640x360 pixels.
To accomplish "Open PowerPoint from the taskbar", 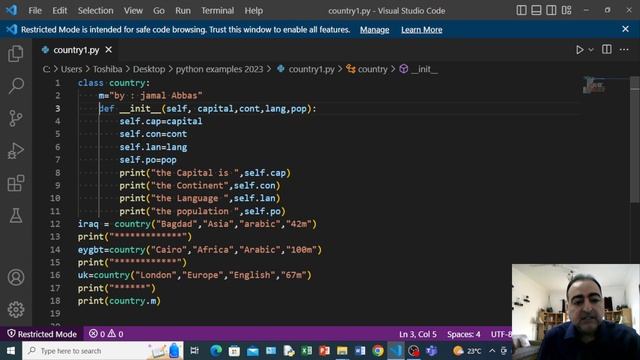I will coord(324,351).
